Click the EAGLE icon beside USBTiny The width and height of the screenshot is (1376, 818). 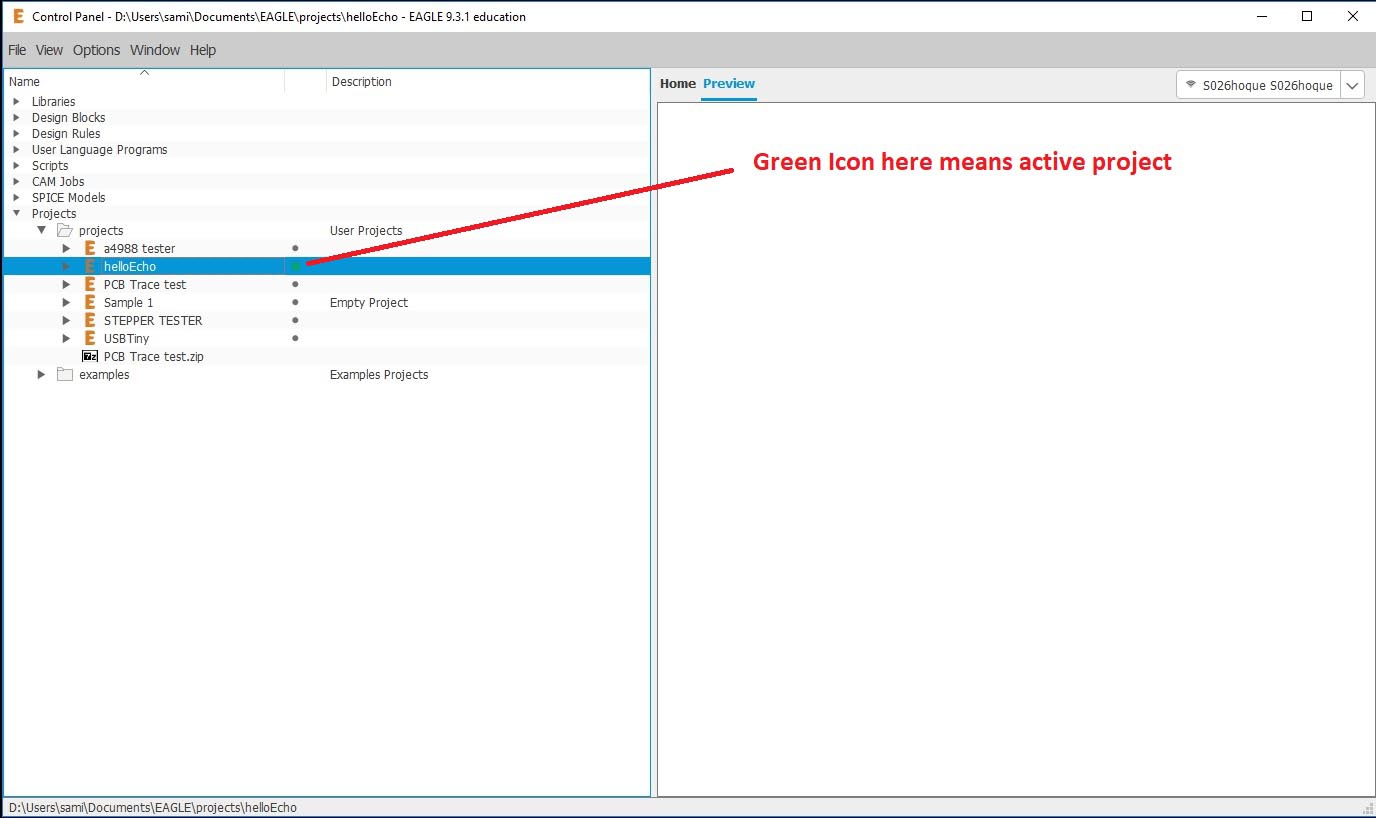tap(90, 338)
